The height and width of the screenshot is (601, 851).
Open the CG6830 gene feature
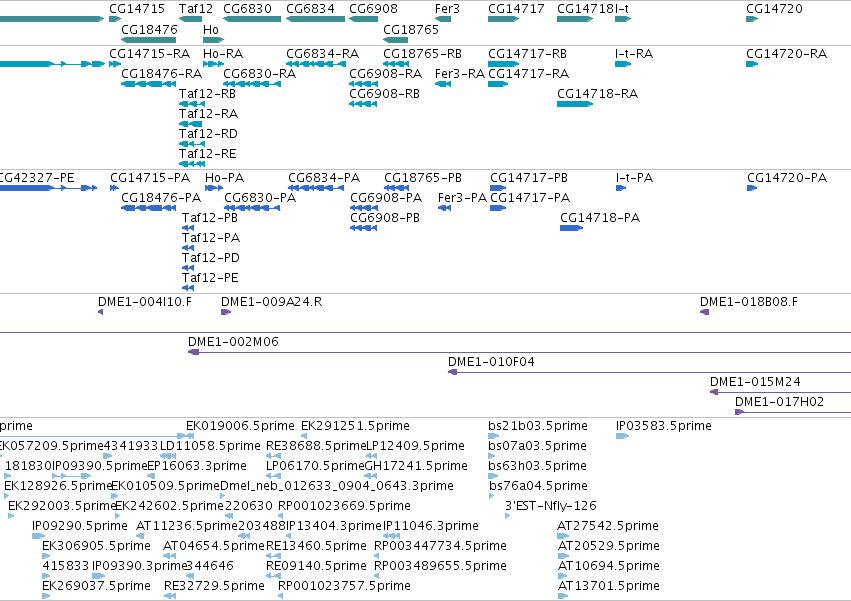[252, 19]
